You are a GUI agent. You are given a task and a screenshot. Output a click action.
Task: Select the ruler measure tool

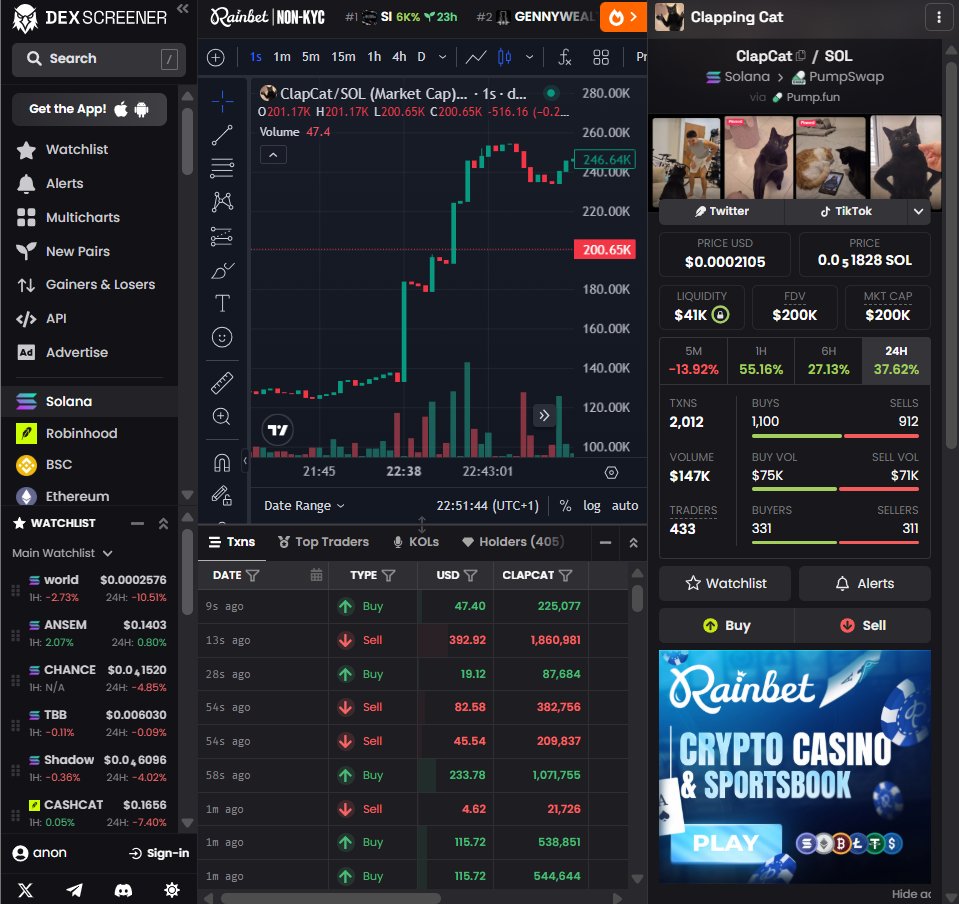click(222, 383)
